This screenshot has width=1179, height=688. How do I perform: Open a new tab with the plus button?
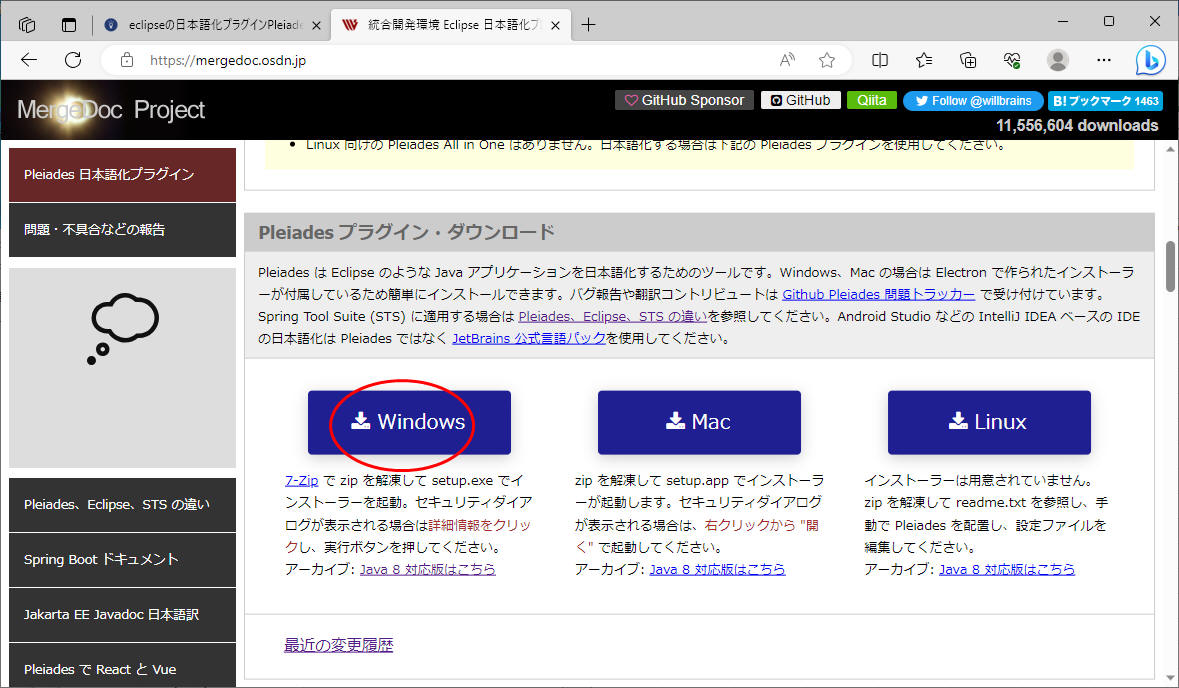(x=588, y=25)
